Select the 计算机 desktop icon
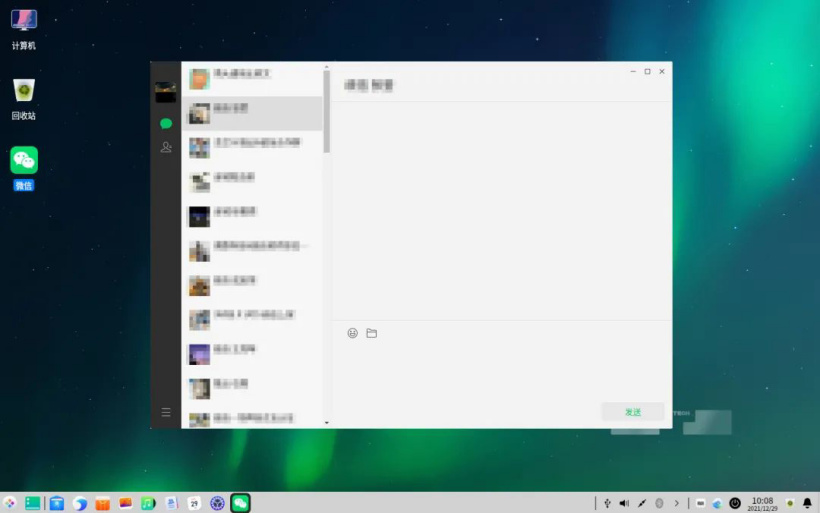Viewport: 820px width, 513px height. (24, 29)
